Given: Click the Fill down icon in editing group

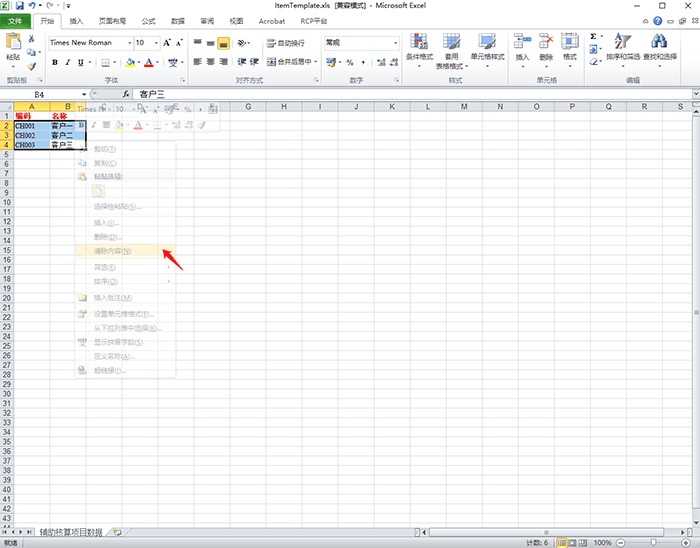Looking at the screenshot, I should [x=593, y=49].
